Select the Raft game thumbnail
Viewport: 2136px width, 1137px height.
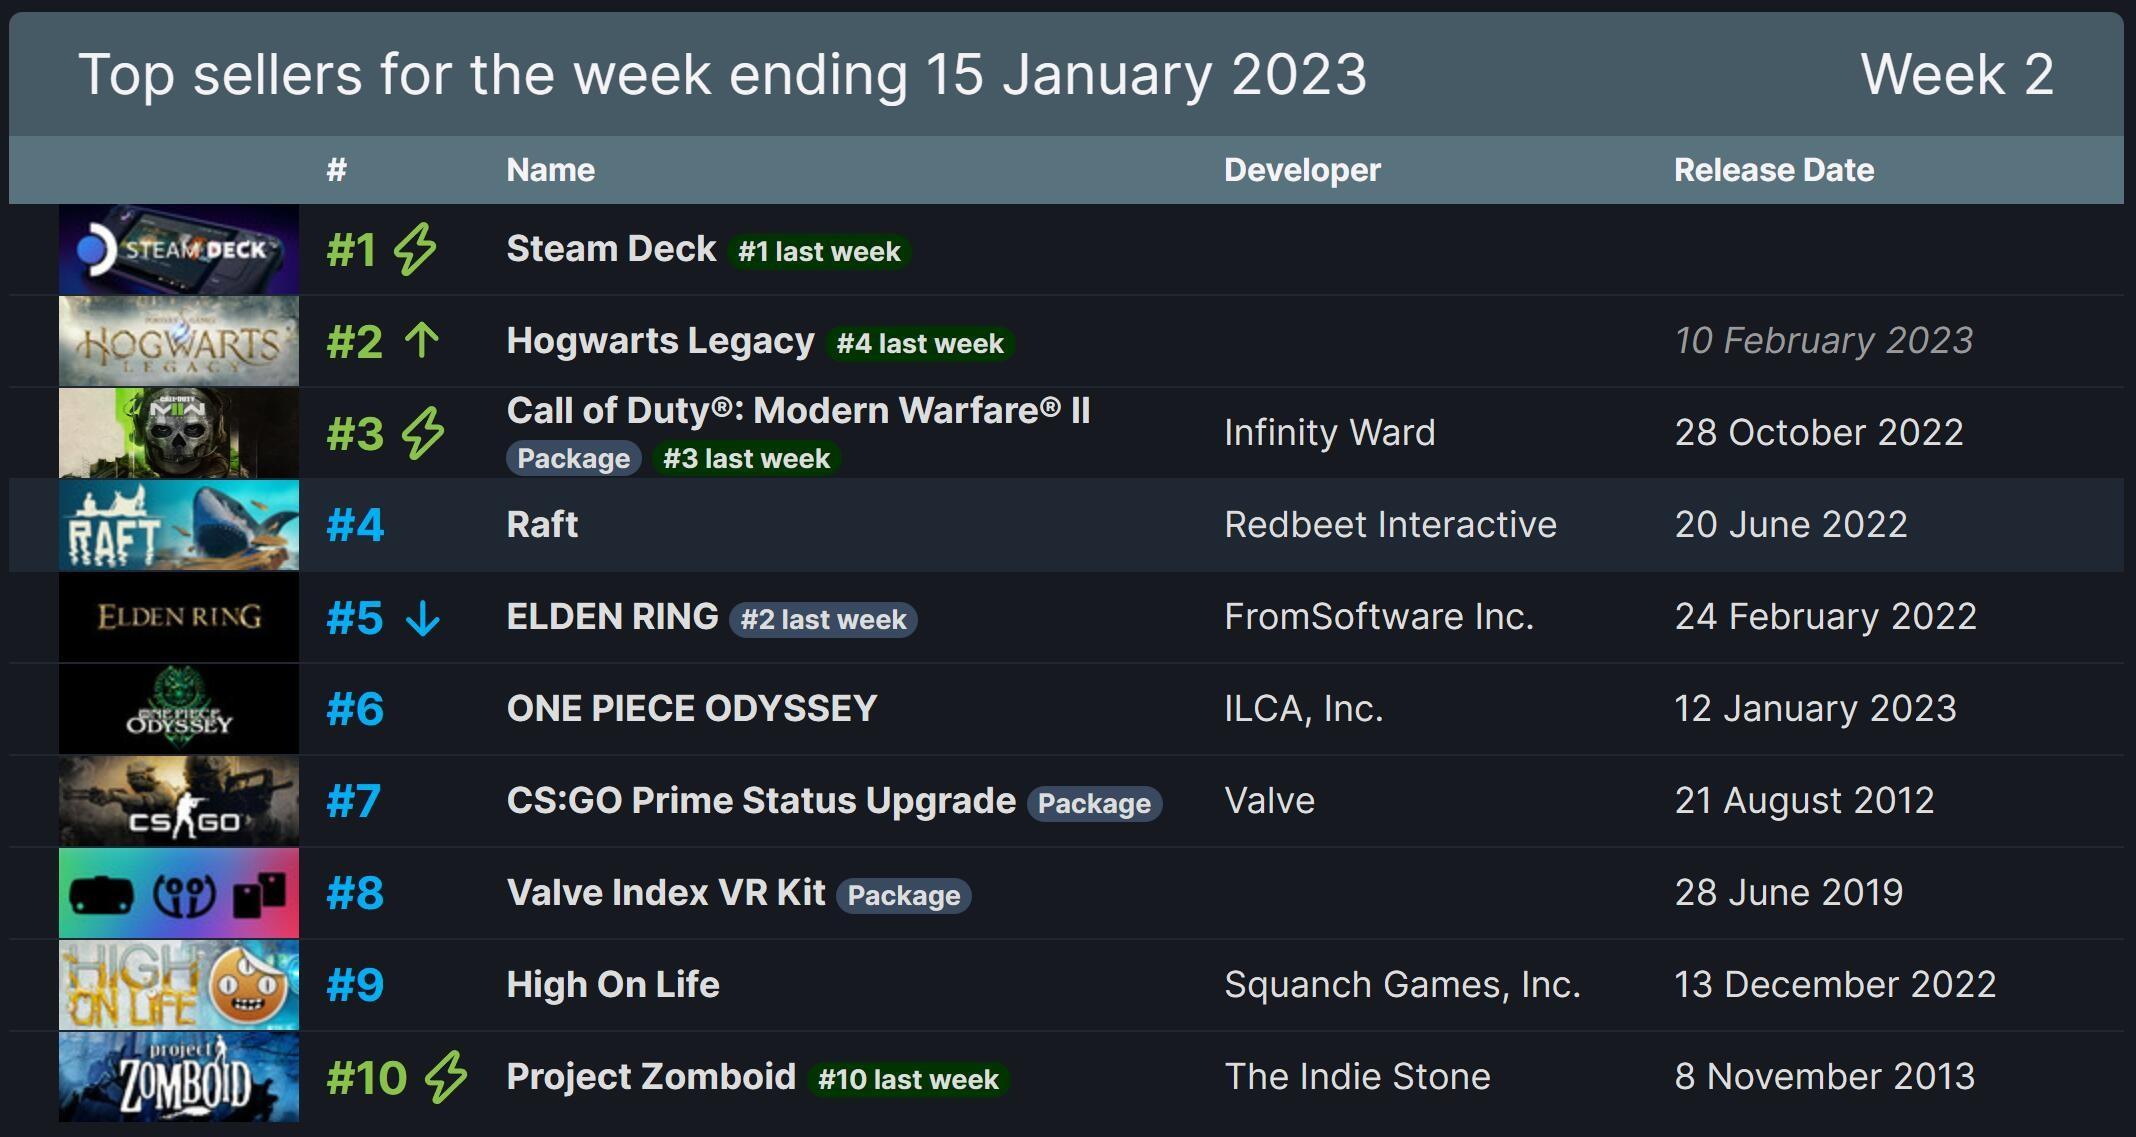point(179,525)
